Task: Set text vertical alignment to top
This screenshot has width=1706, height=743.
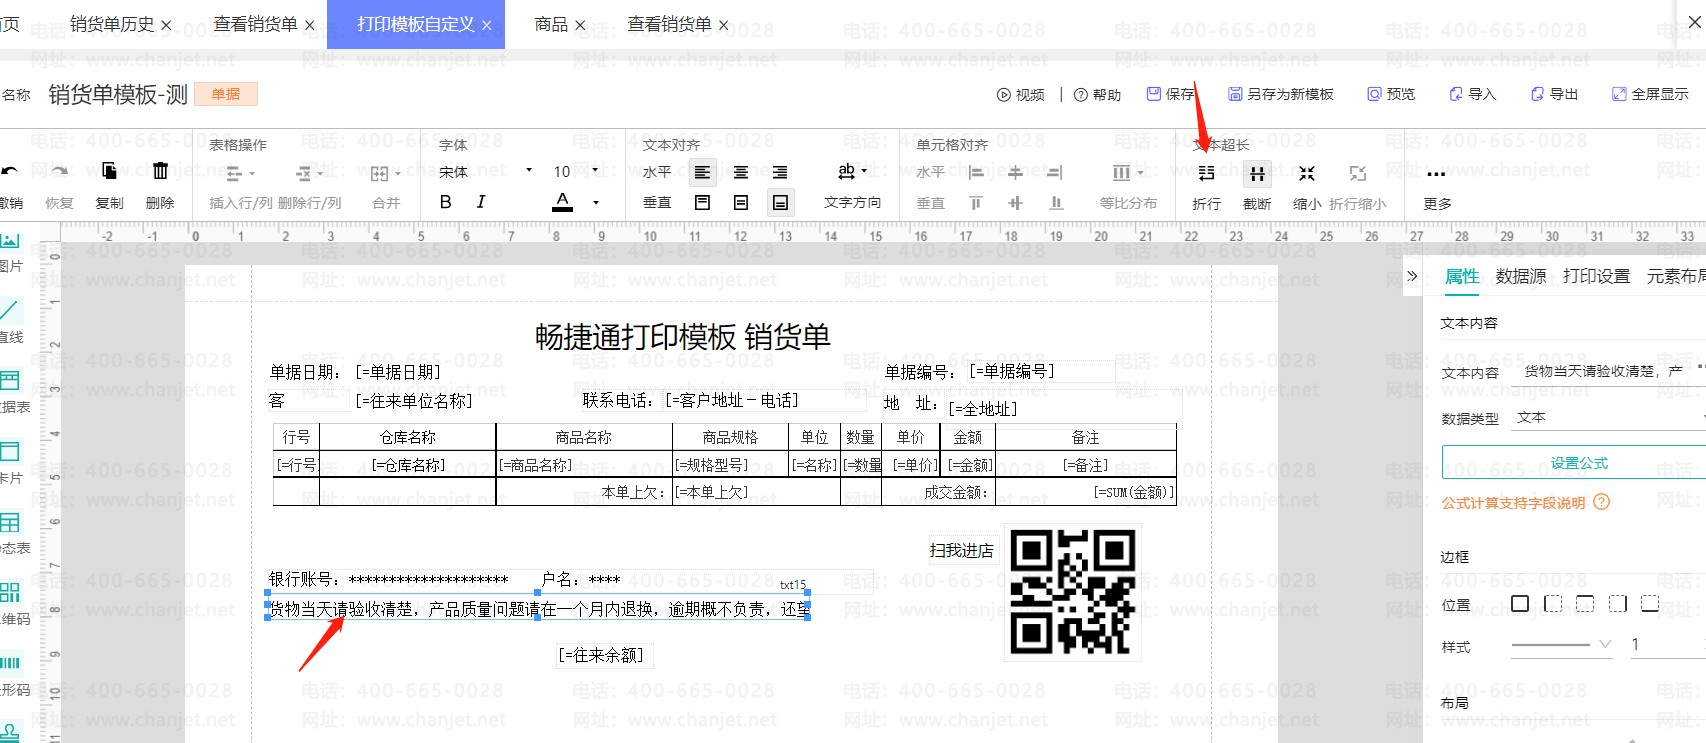Action: (703, 203)
